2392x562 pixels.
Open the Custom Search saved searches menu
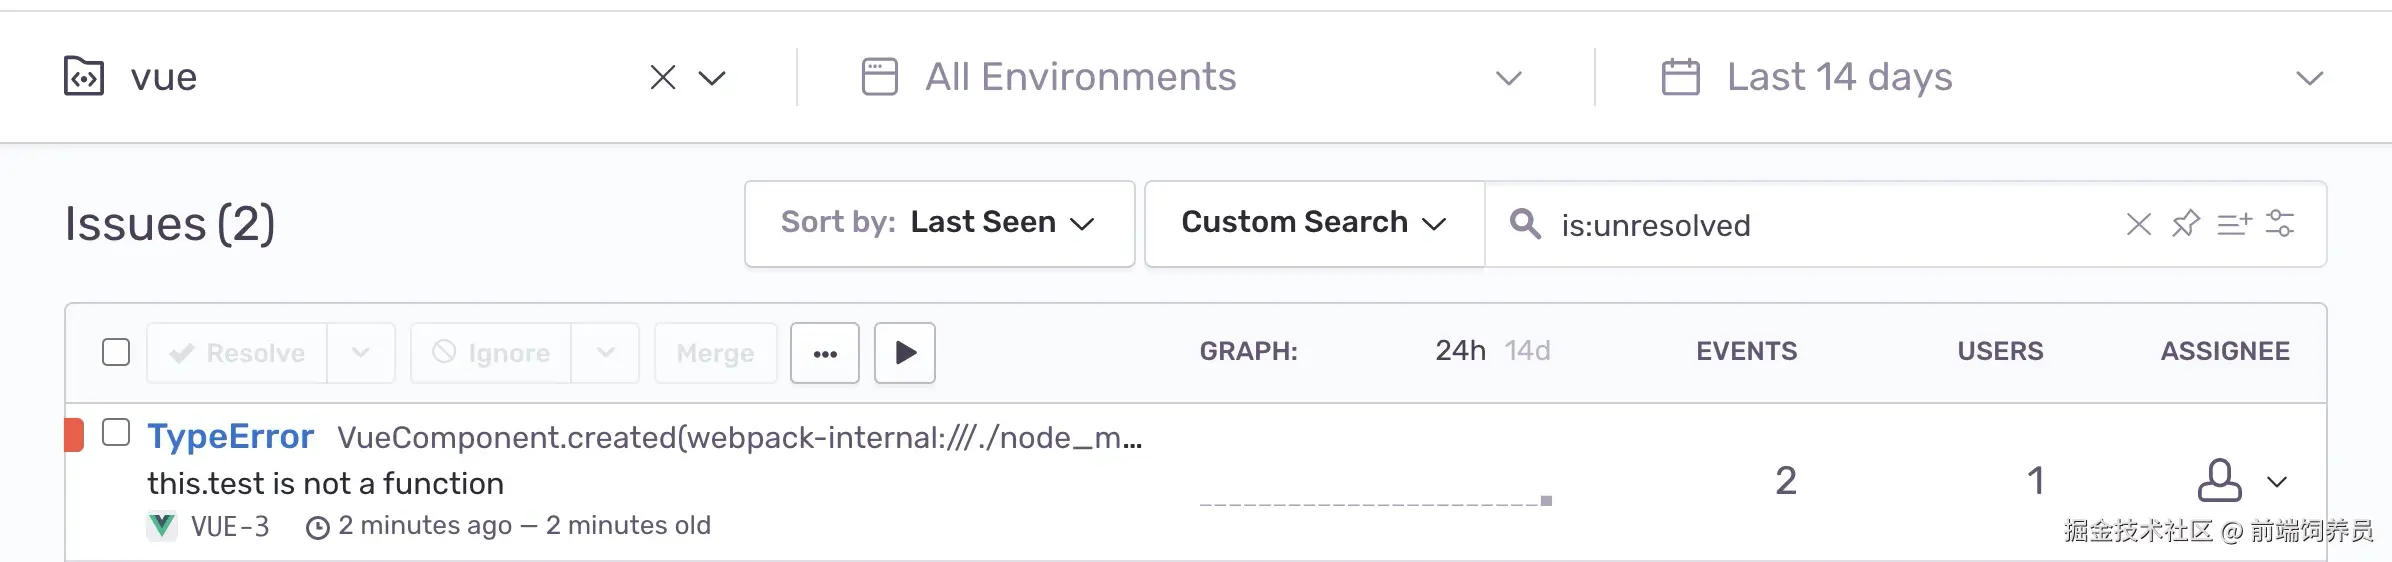[x=1313, y=223]
